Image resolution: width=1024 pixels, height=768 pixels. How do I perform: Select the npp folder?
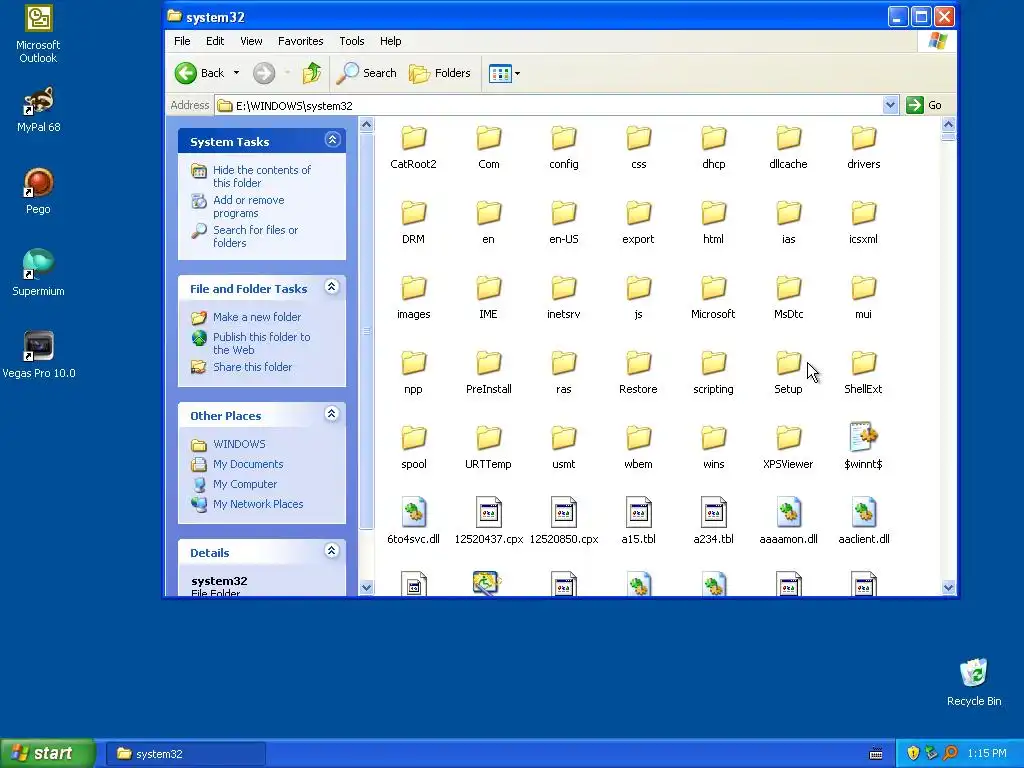413,373
